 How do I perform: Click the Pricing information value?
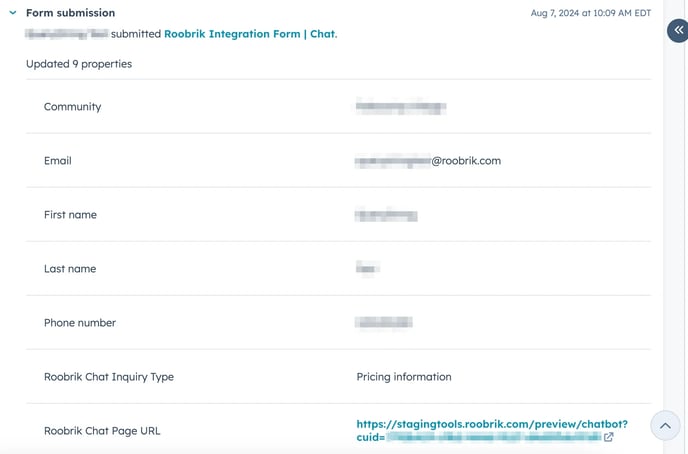tap(404, 377)
